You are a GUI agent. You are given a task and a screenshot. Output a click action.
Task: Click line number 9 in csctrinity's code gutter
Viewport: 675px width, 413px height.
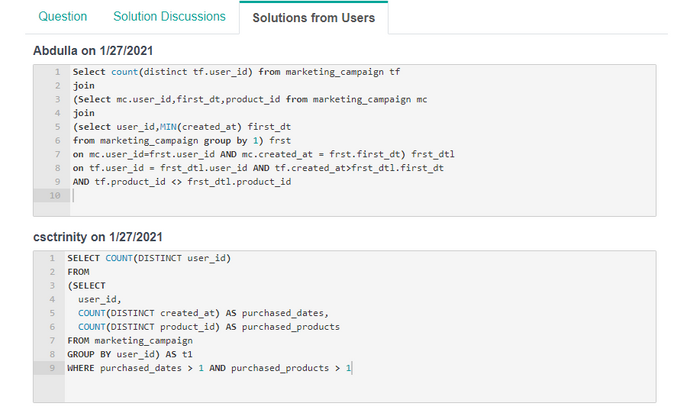[x=51, y=369]
